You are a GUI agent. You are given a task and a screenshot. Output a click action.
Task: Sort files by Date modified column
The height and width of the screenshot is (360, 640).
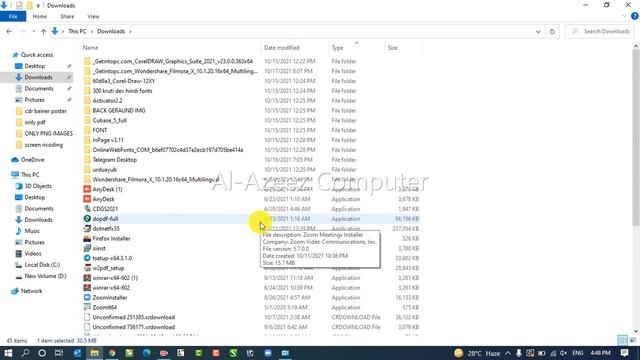(x=281, y=48)
